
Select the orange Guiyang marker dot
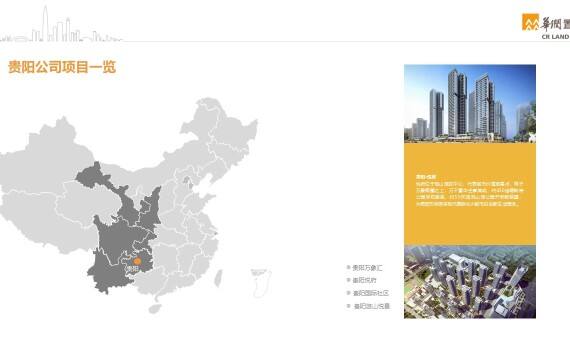point(137,261)
